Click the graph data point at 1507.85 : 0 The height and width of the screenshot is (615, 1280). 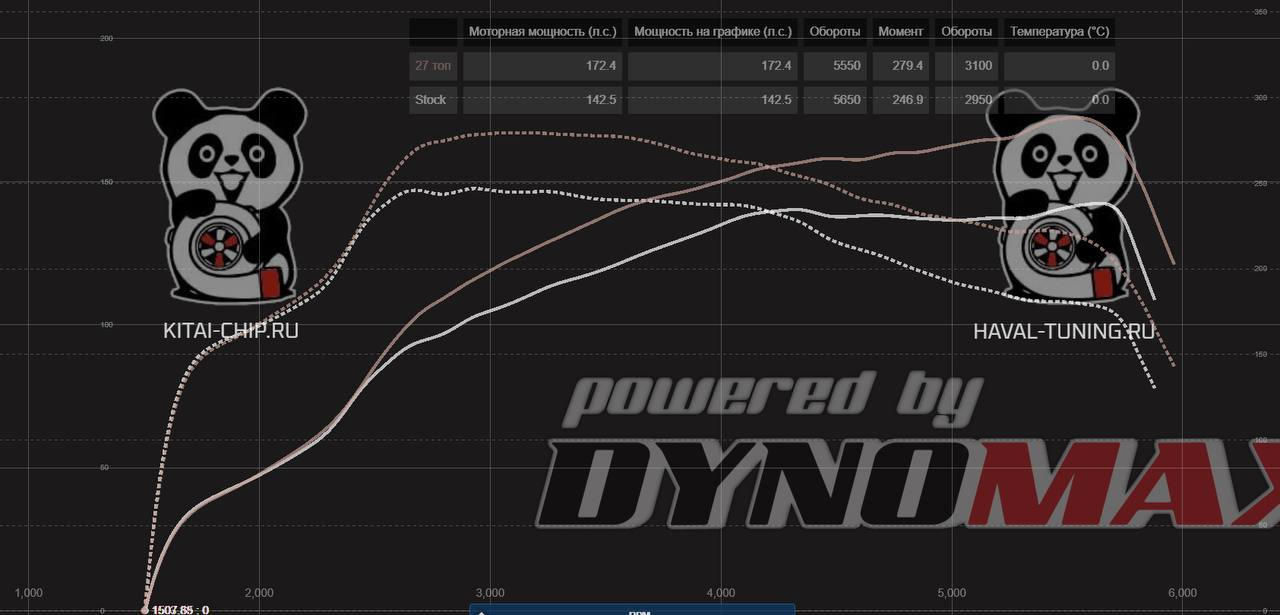point(145,609)
